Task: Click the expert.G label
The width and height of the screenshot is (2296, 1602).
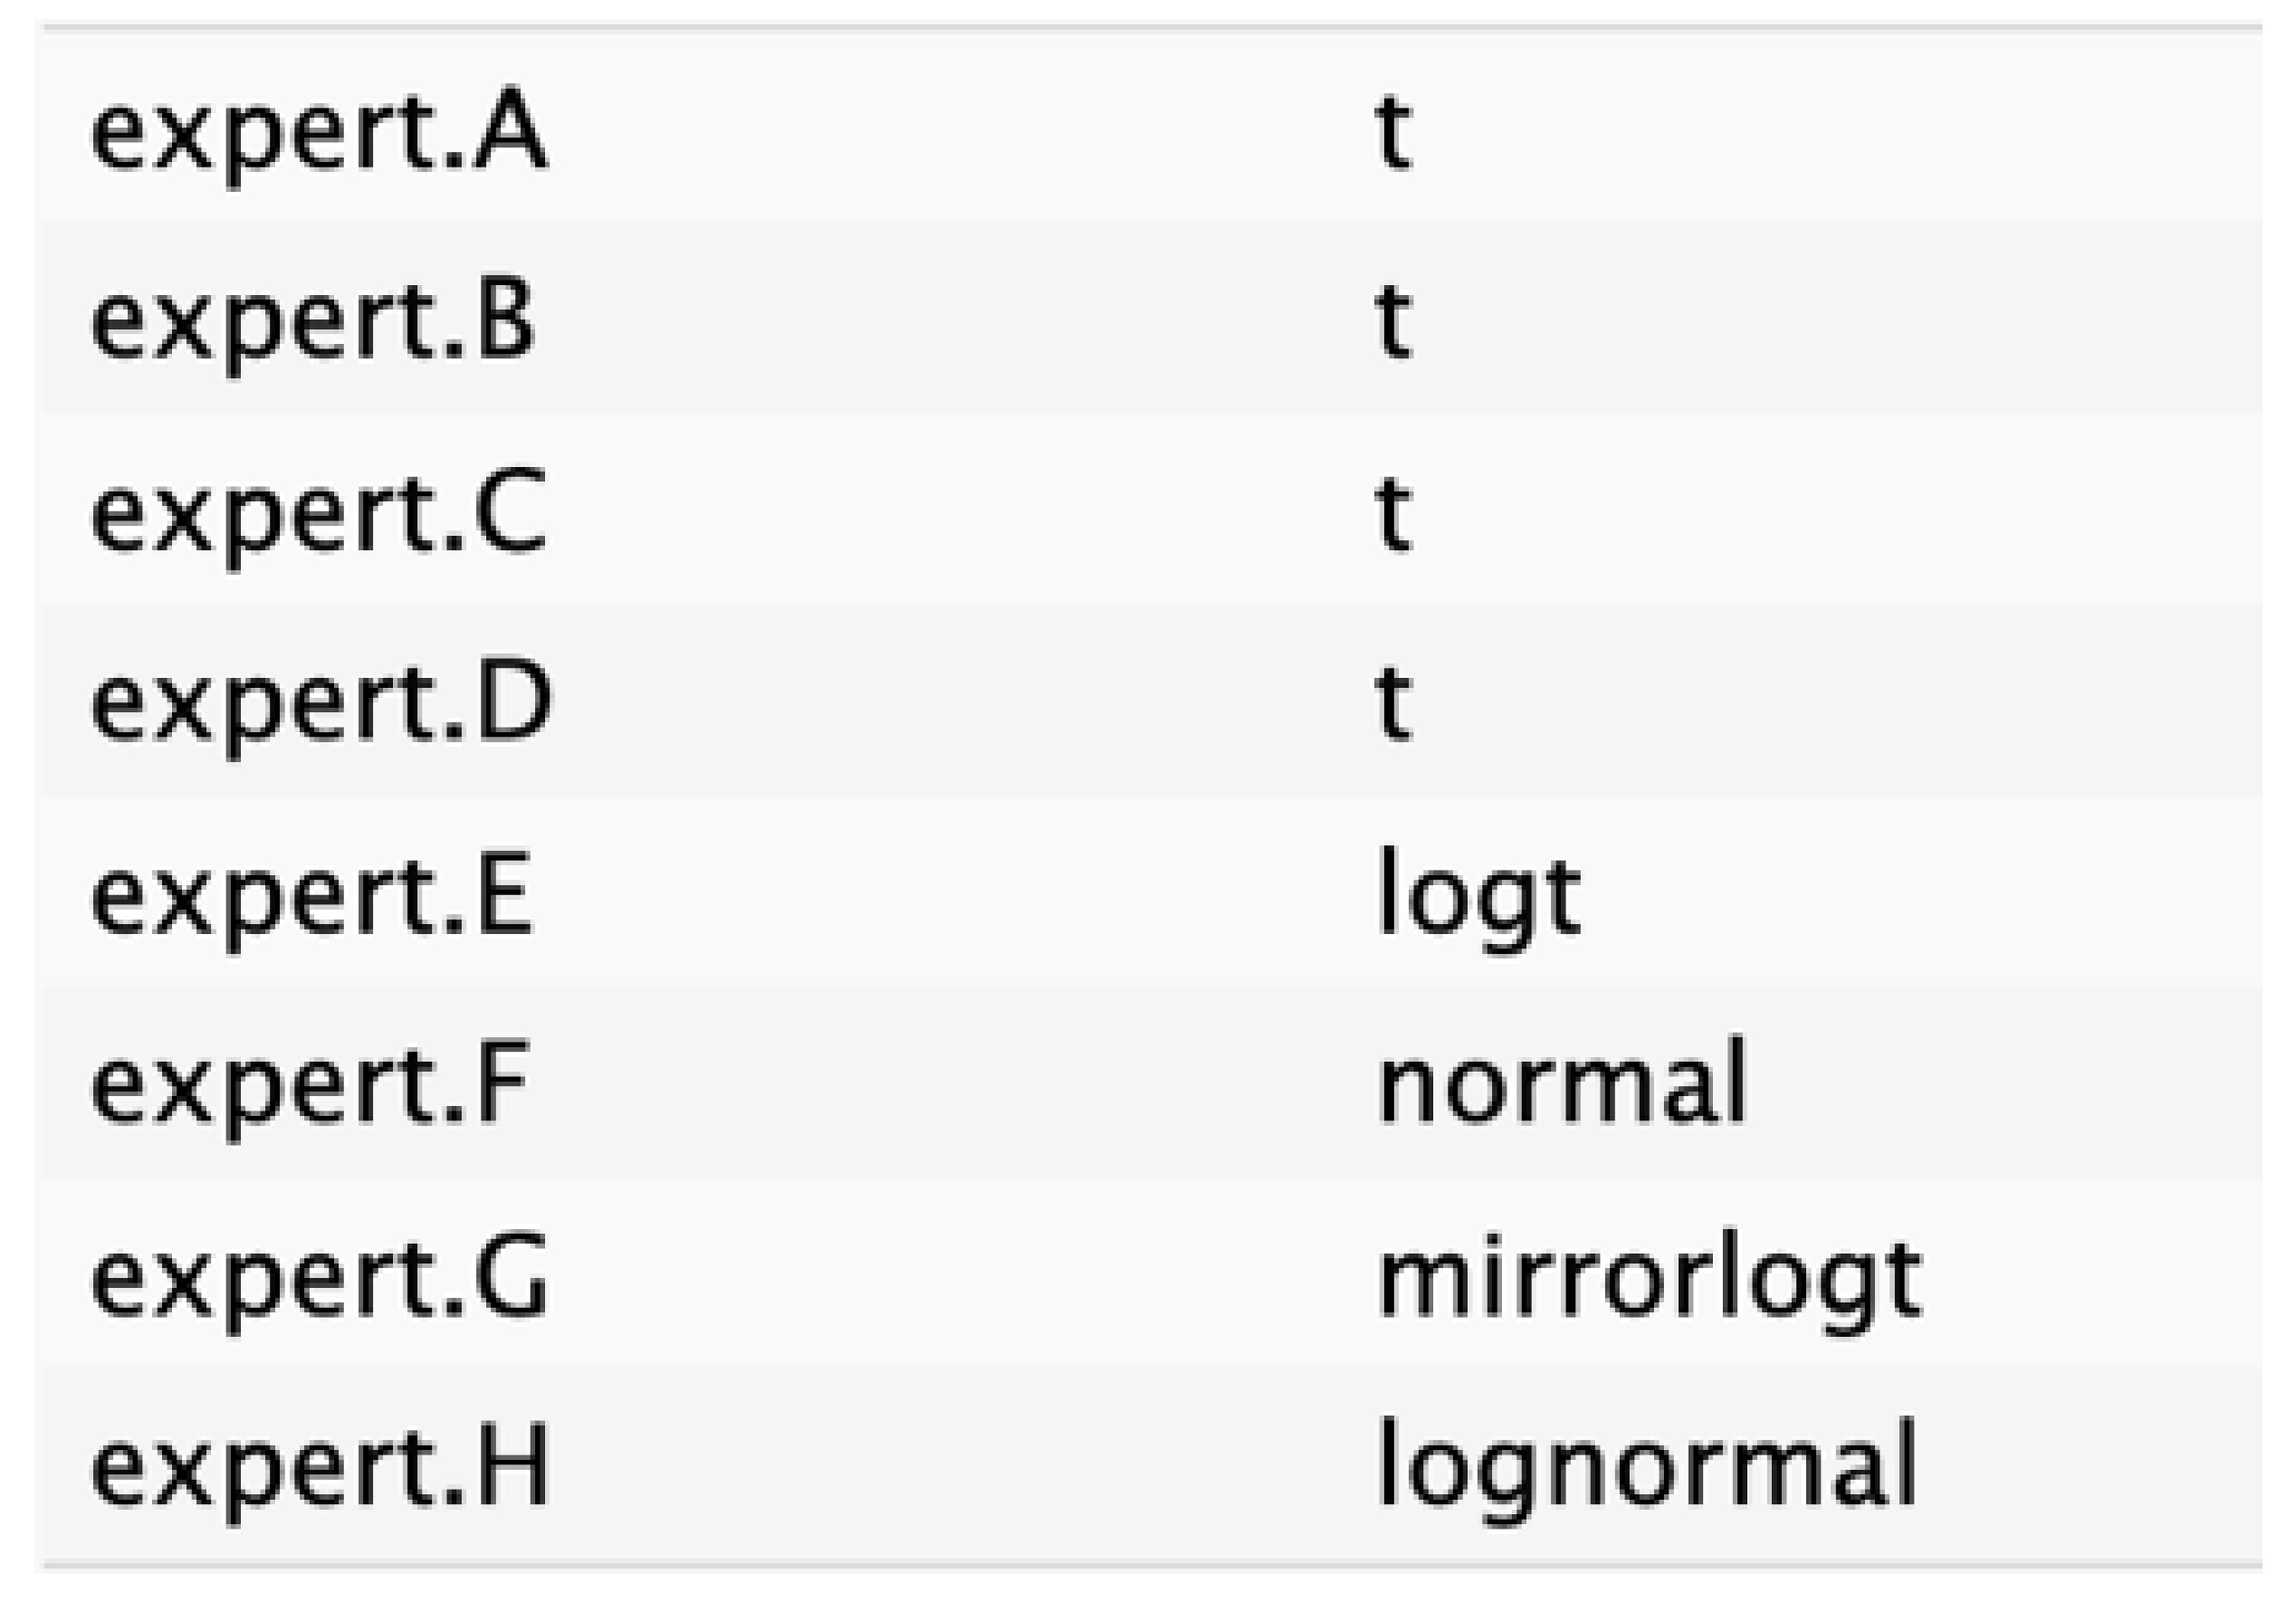Action: (318, 1279)
